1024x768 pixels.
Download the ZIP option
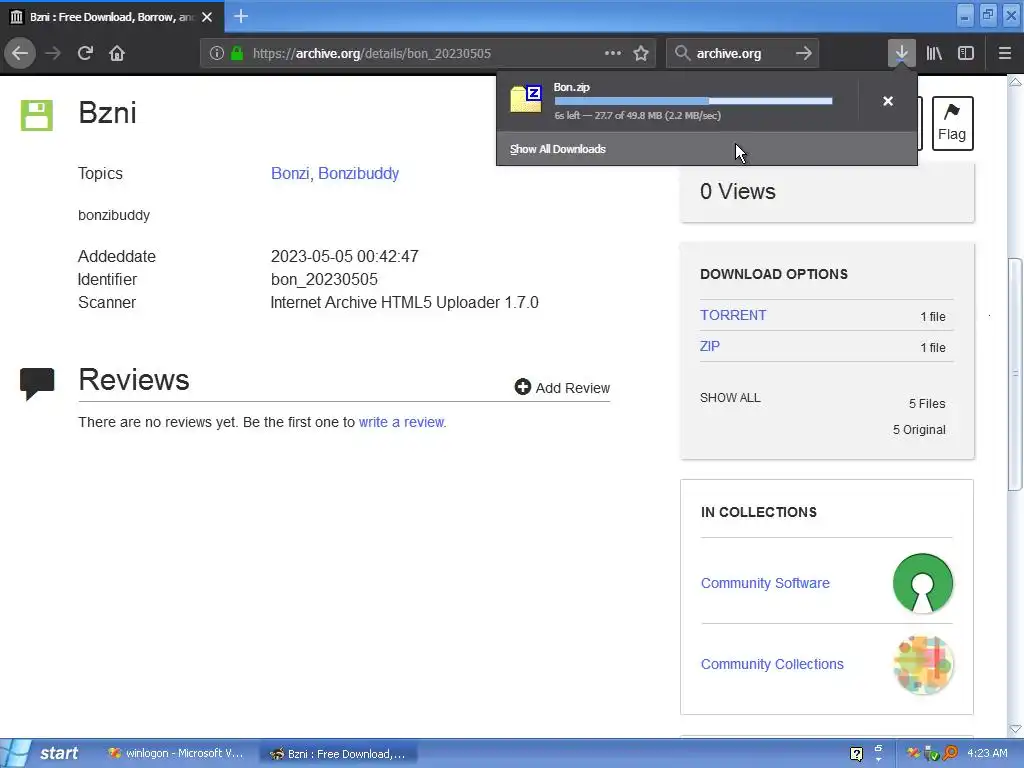(710, 346)
